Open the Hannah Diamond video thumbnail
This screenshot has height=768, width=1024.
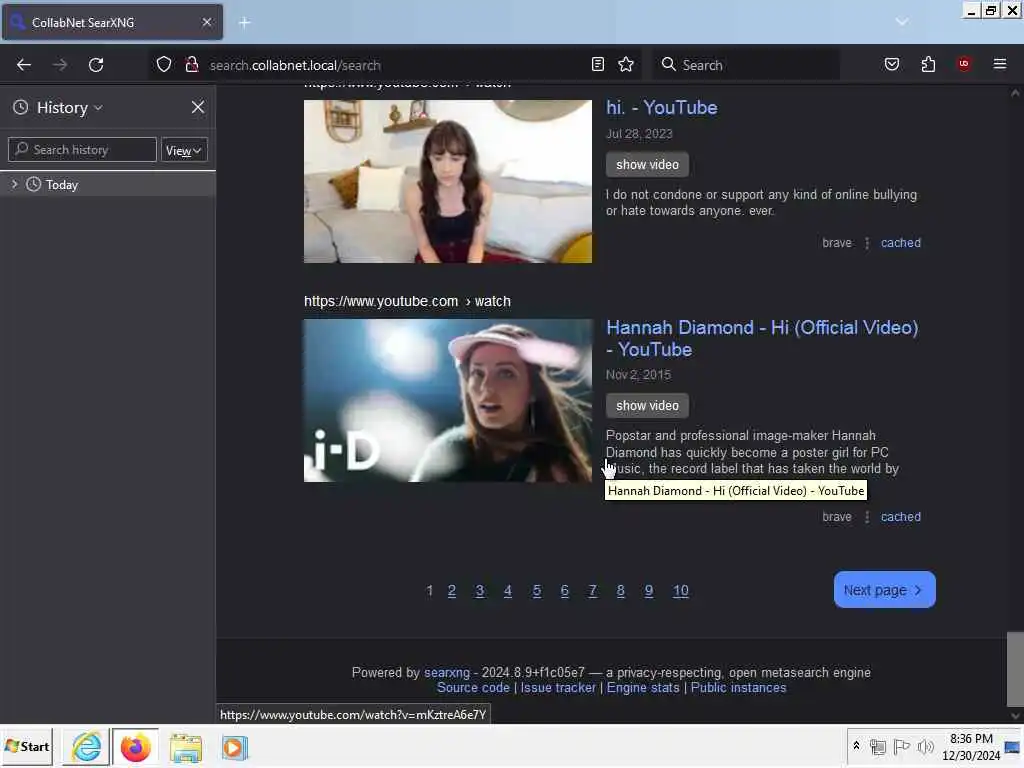point(447,400)
